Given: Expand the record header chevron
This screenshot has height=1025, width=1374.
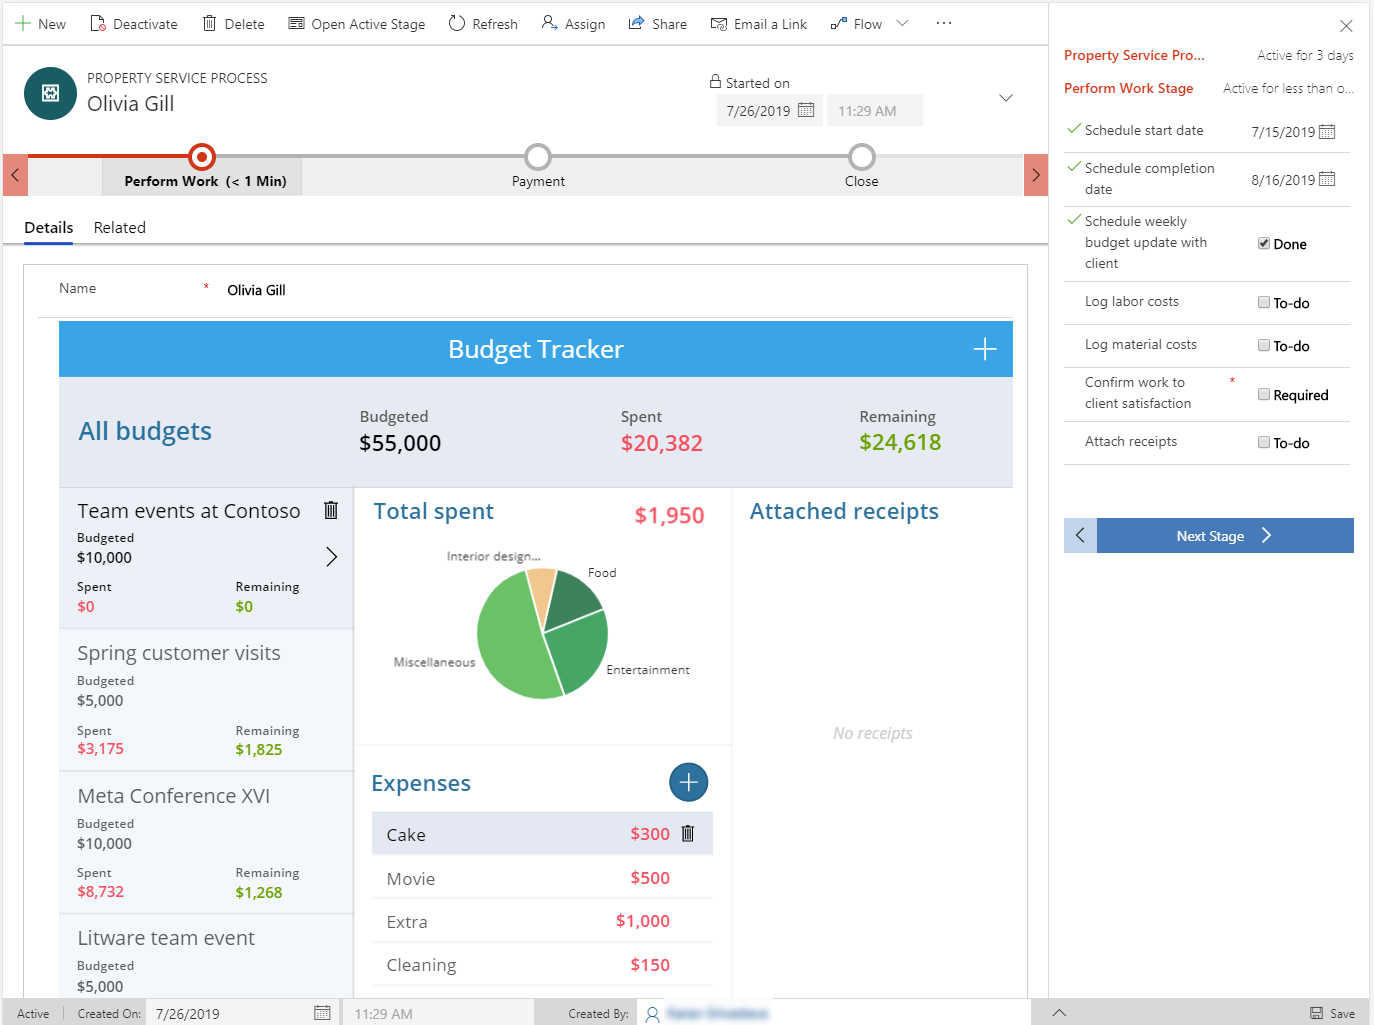Looking at the screenshot, I should [1006, 98].
